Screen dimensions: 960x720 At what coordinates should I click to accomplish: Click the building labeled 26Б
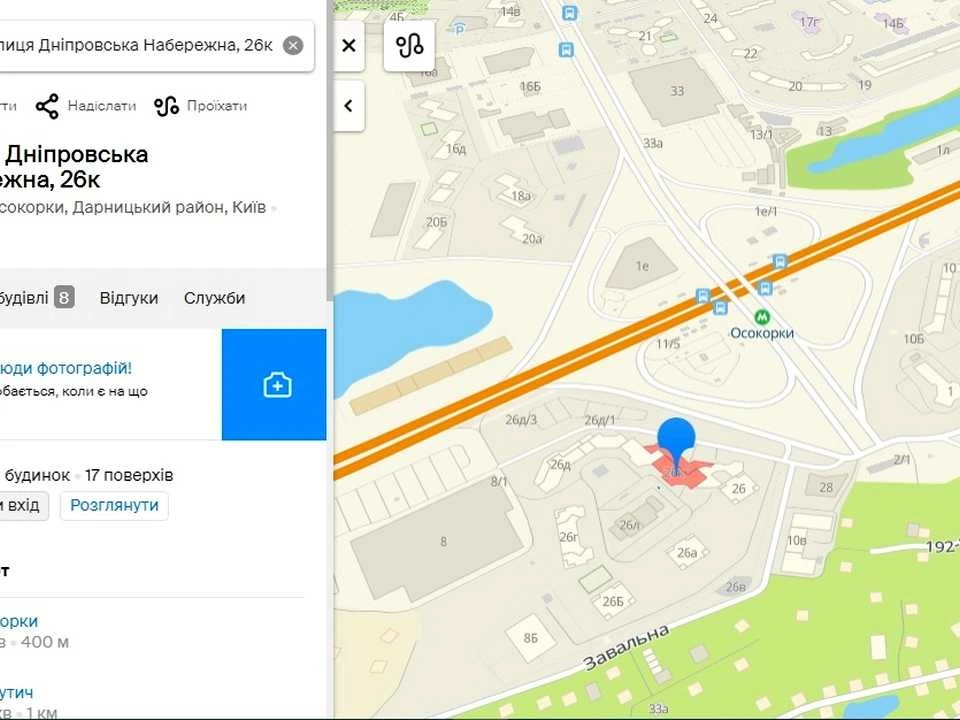click(x=613, y=601)
